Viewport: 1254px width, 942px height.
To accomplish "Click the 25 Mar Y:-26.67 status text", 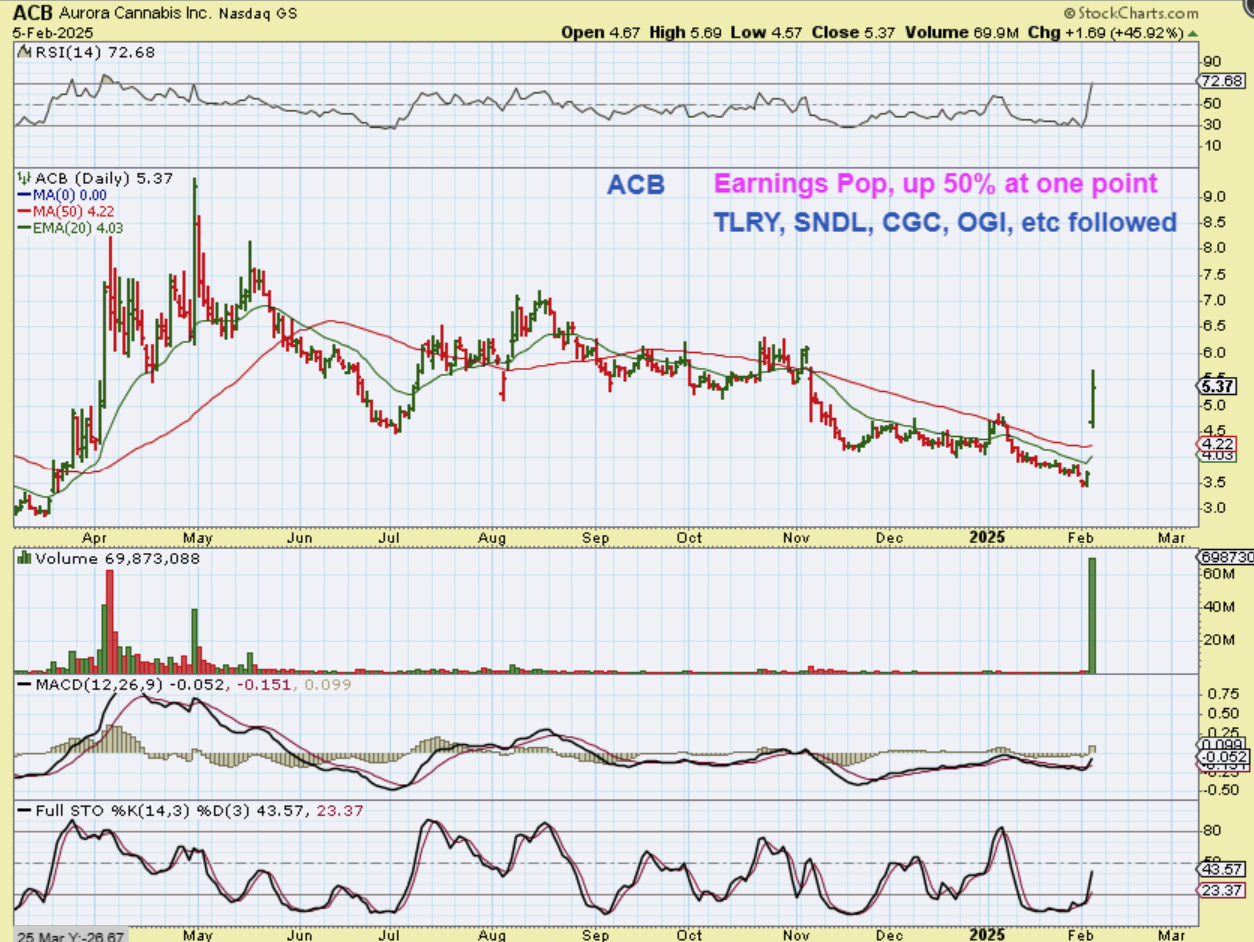I will [x=69, y=935].
